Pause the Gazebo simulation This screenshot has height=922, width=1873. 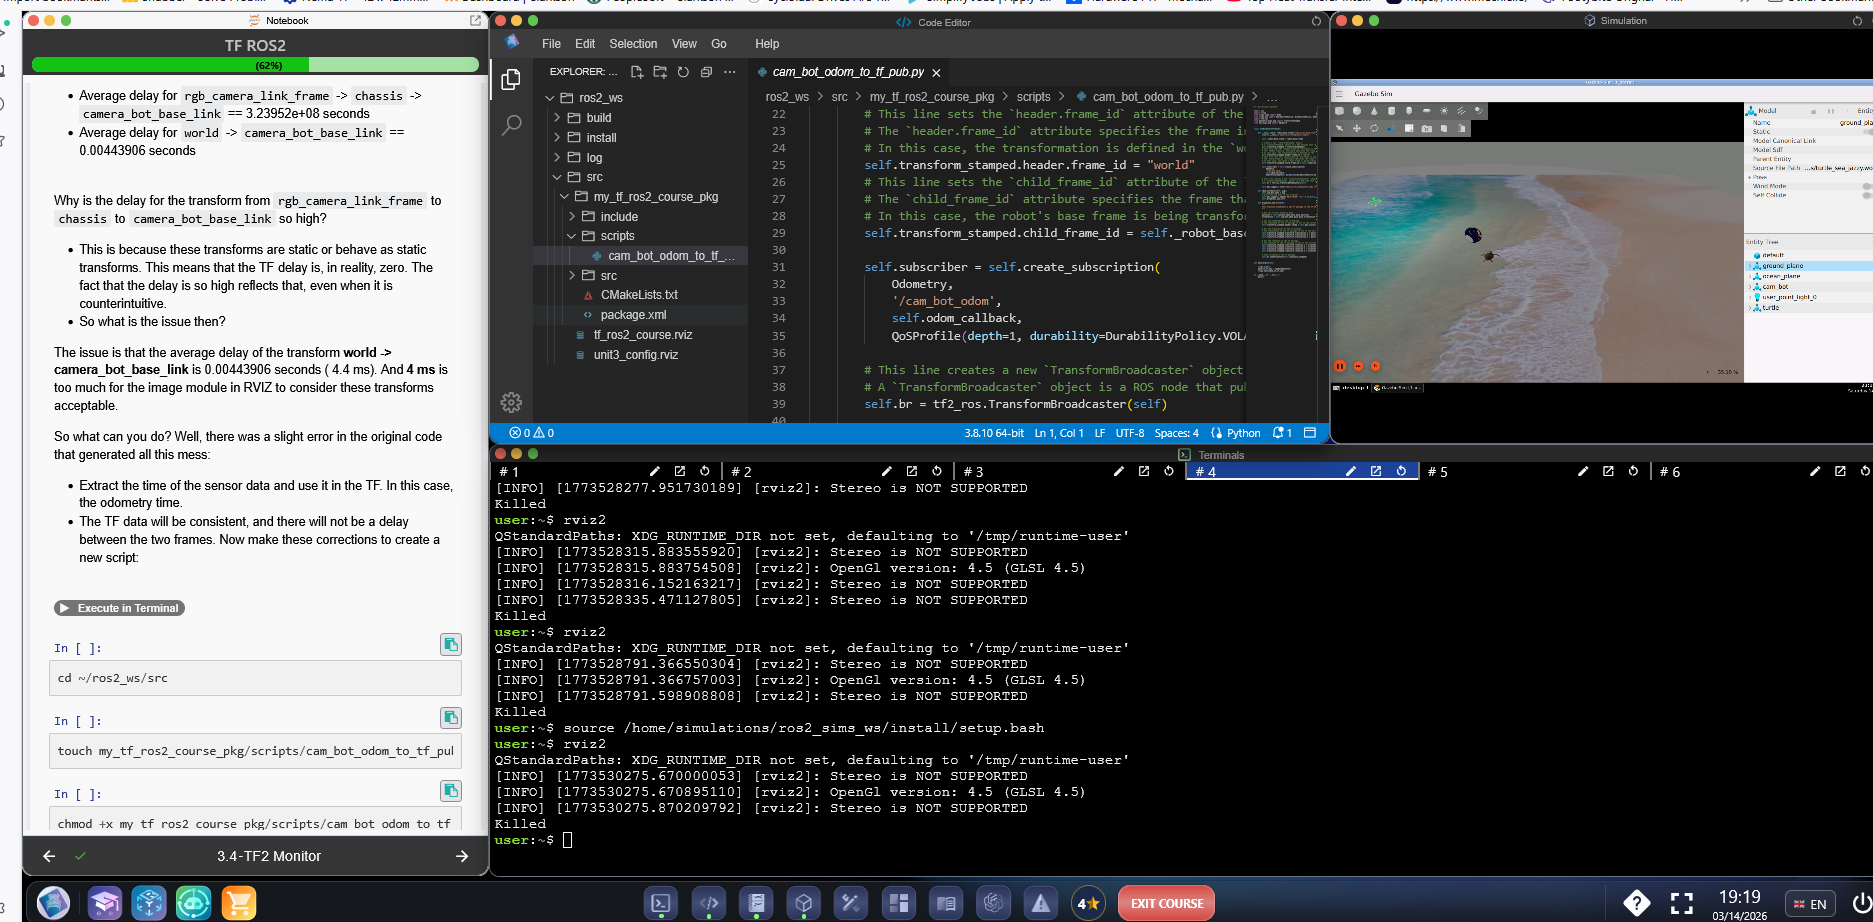tap(1340, 366)
